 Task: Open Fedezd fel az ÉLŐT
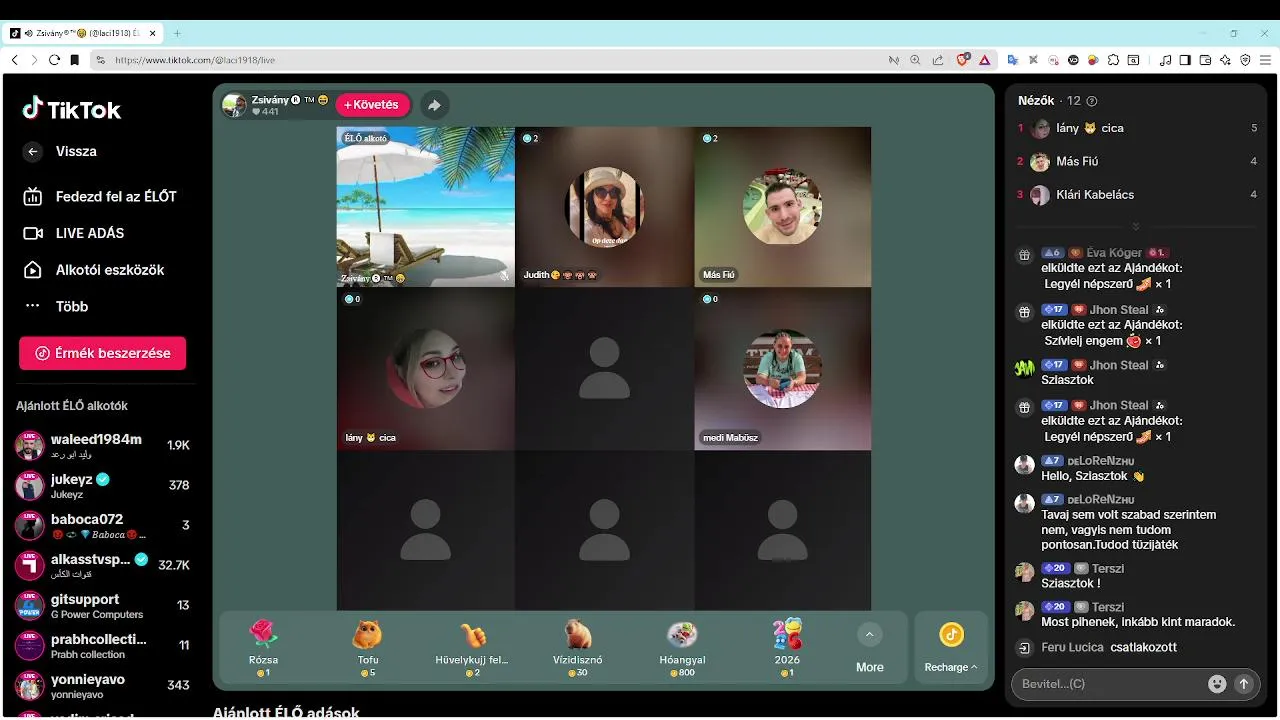[100, 196]
